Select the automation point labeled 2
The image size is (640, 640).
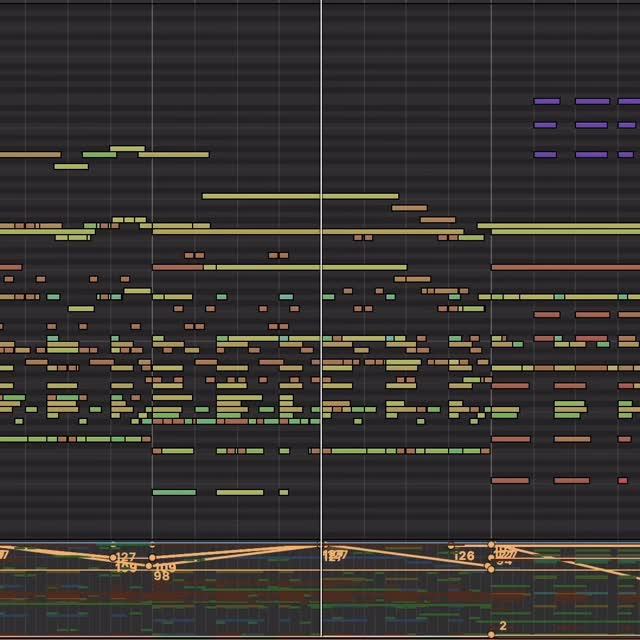click(x=491, y=635)
